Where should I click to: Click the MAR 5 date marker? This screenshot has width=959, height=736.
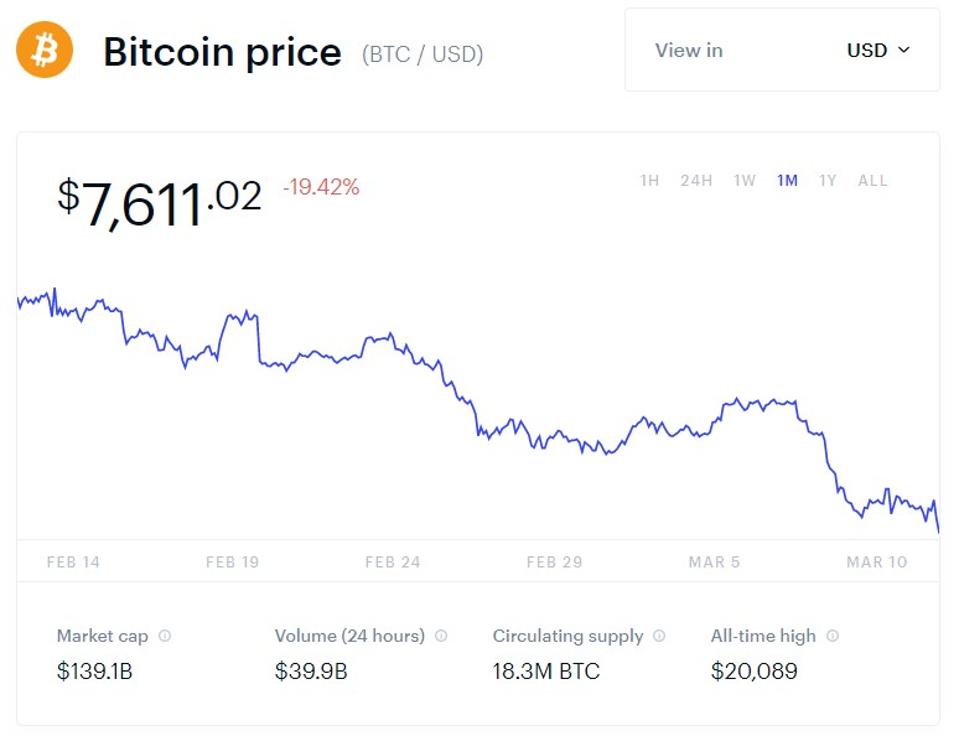click(714, 562)
